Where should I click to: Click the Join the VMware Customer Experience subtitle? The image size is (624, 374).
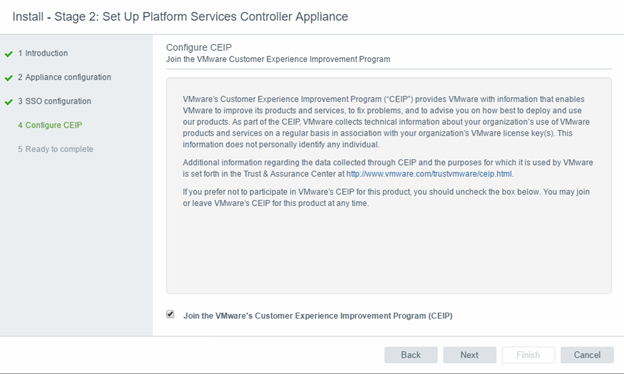(278, 59)
